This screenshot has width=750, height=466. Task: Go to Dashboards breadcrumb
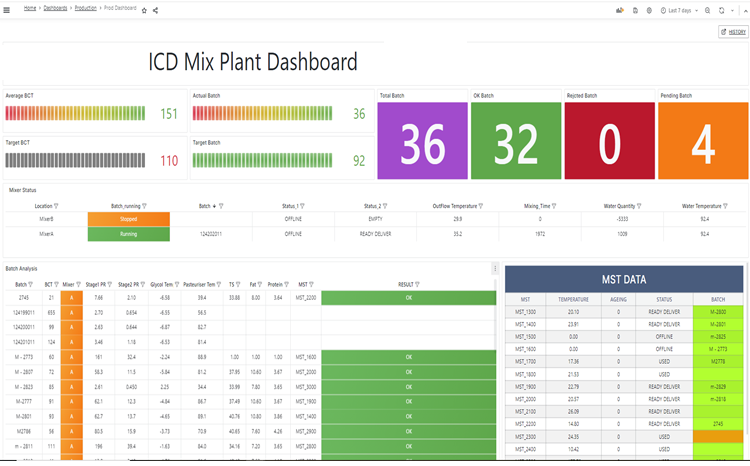pos(55,8)
